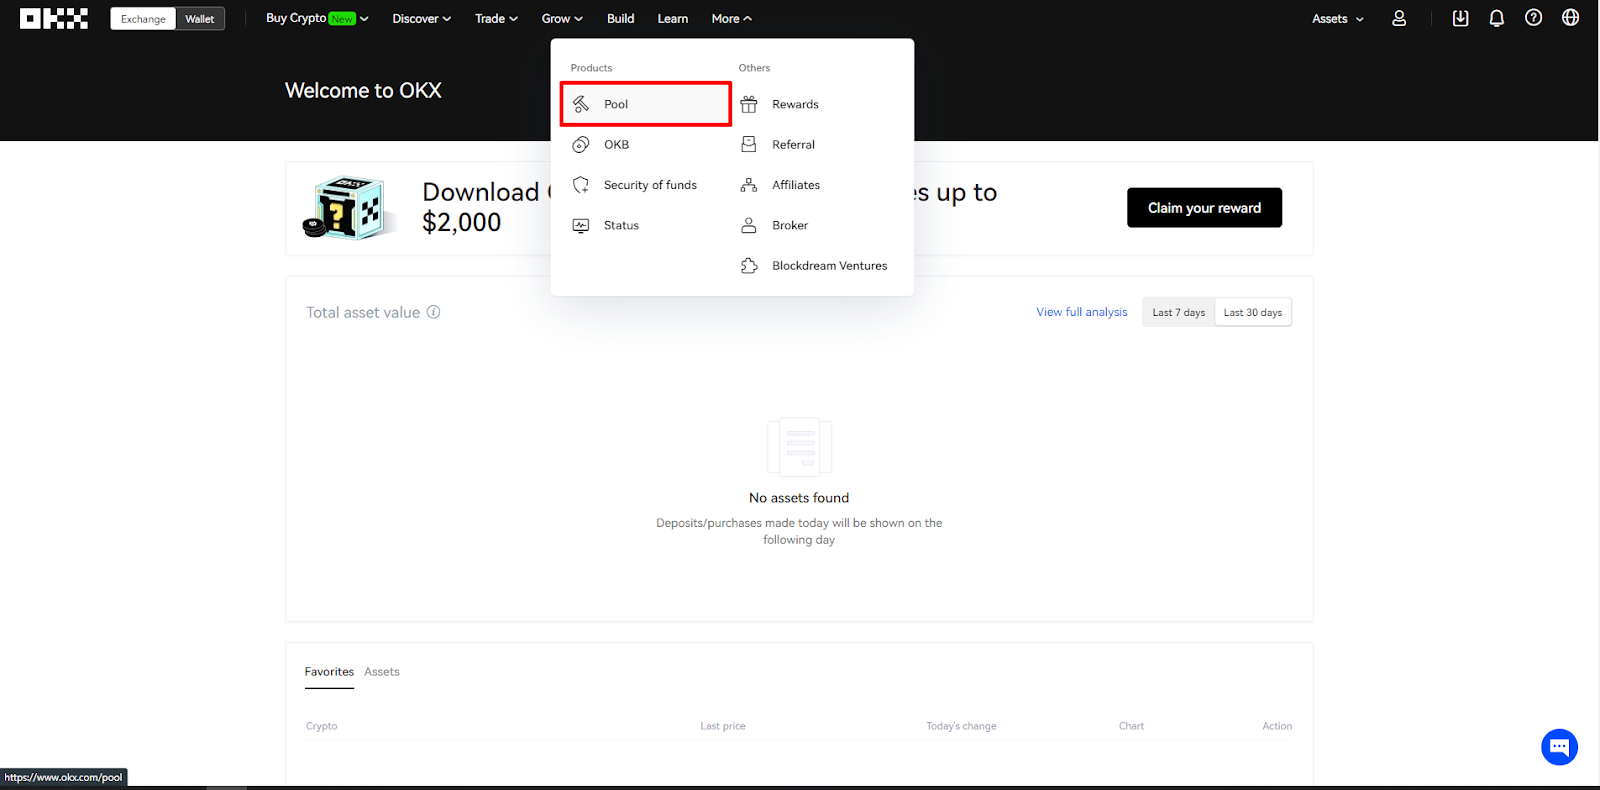Viewport: 1600px width, 790px height.
Task: Click the OKX logo
Action: [54, 18]
